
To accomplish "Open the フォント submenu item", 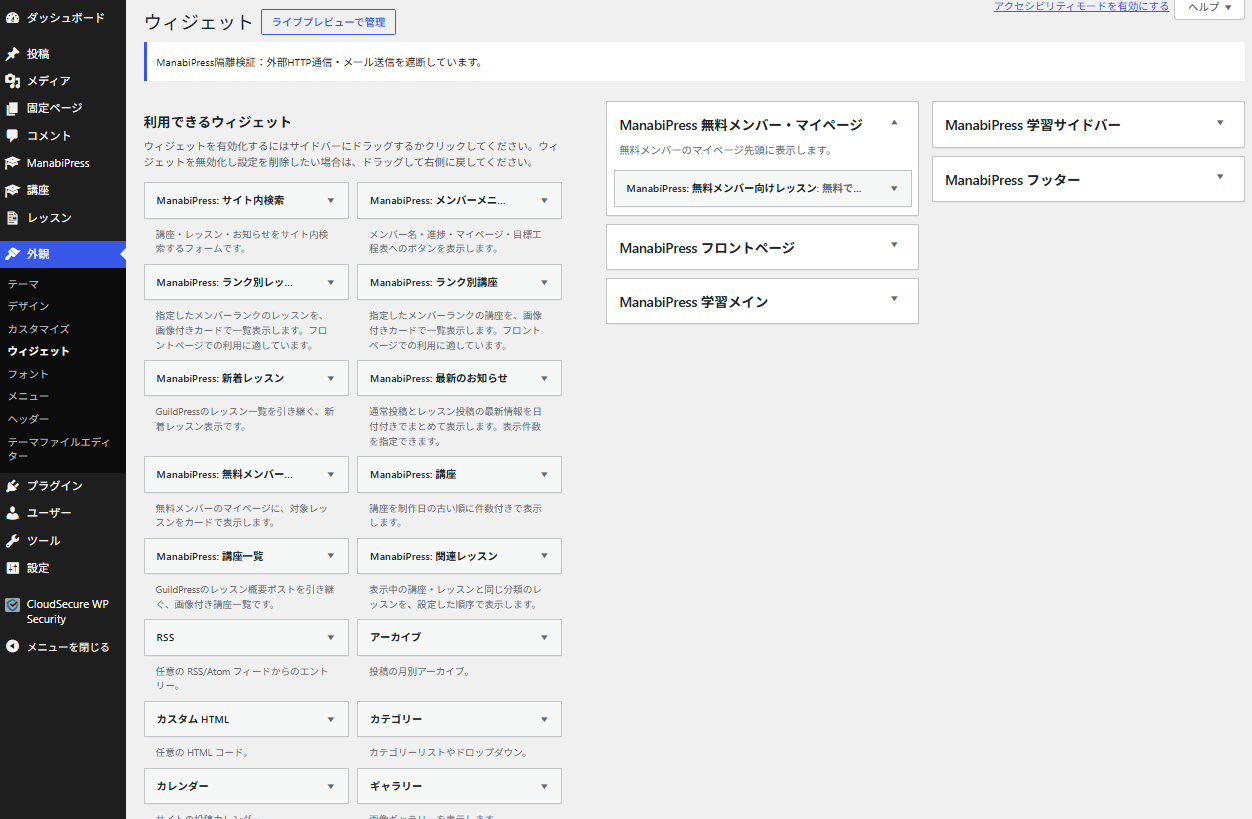I will pyautogui.click(x=28, y=374).
